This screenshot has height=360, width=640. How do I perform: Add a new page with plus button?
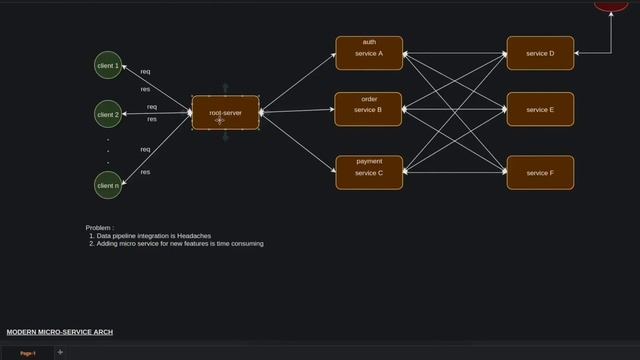tap(60, 352)
